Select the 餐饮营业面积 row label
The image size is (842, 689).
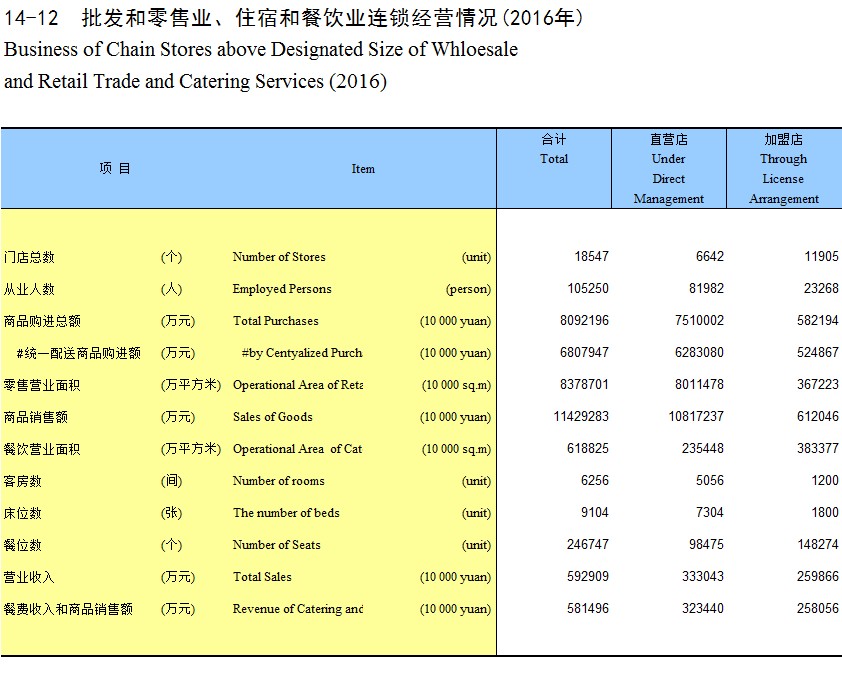(42, 449)
